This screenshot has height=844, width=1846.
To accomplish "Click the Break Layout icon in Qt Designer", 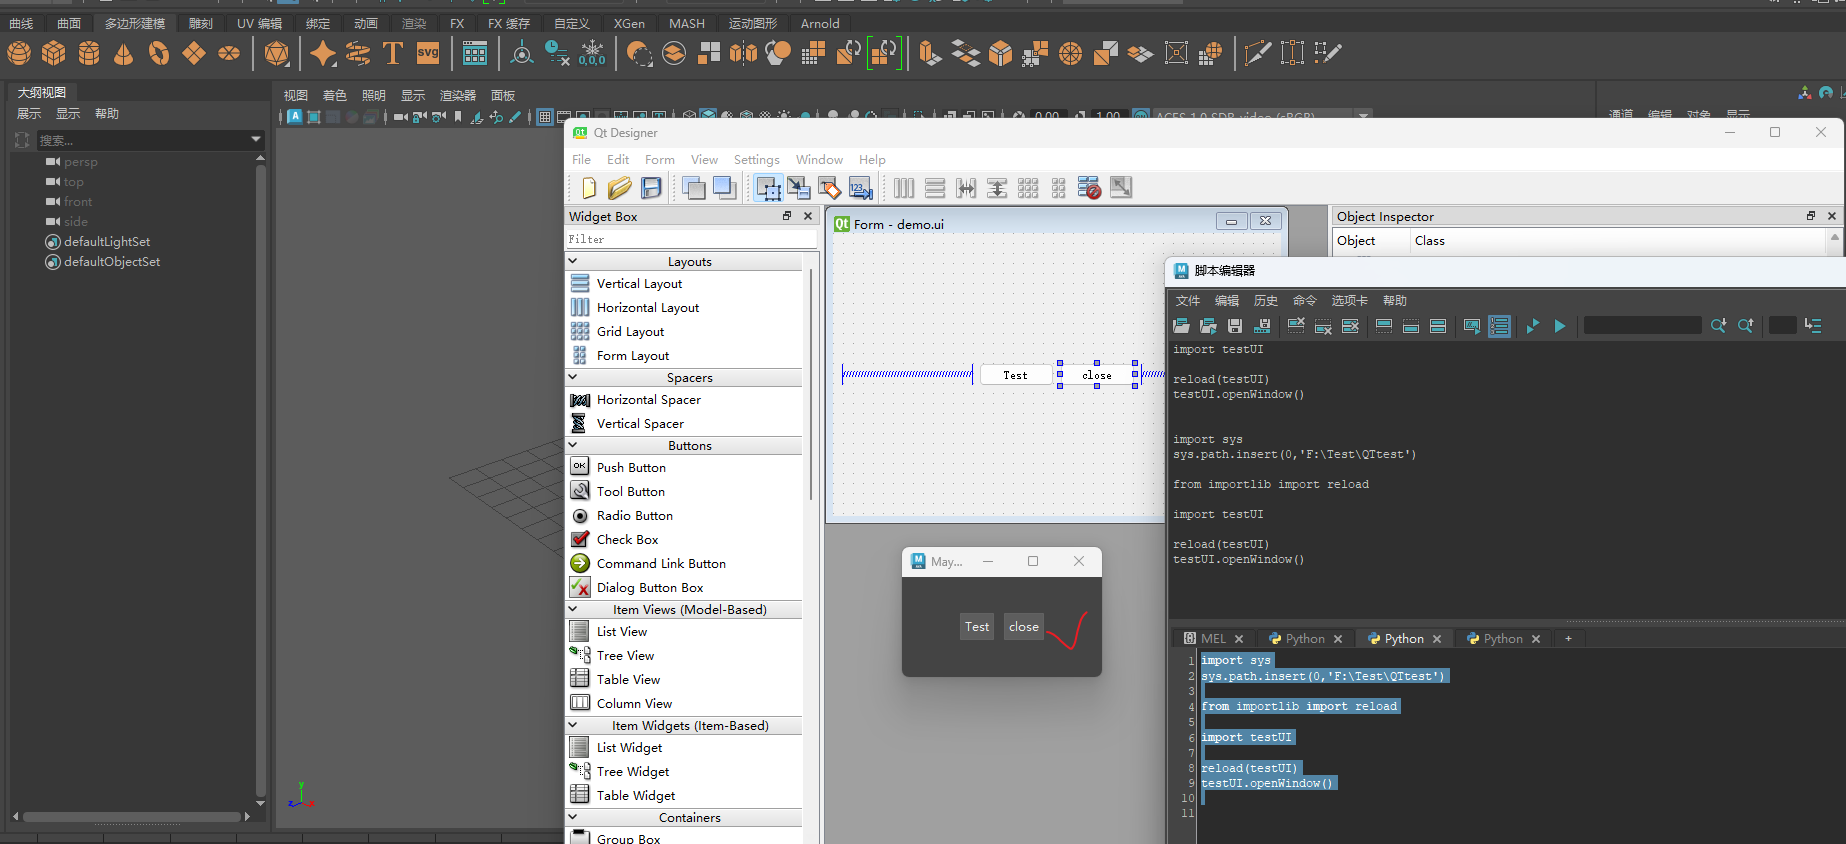I will tap(1089, 188).
